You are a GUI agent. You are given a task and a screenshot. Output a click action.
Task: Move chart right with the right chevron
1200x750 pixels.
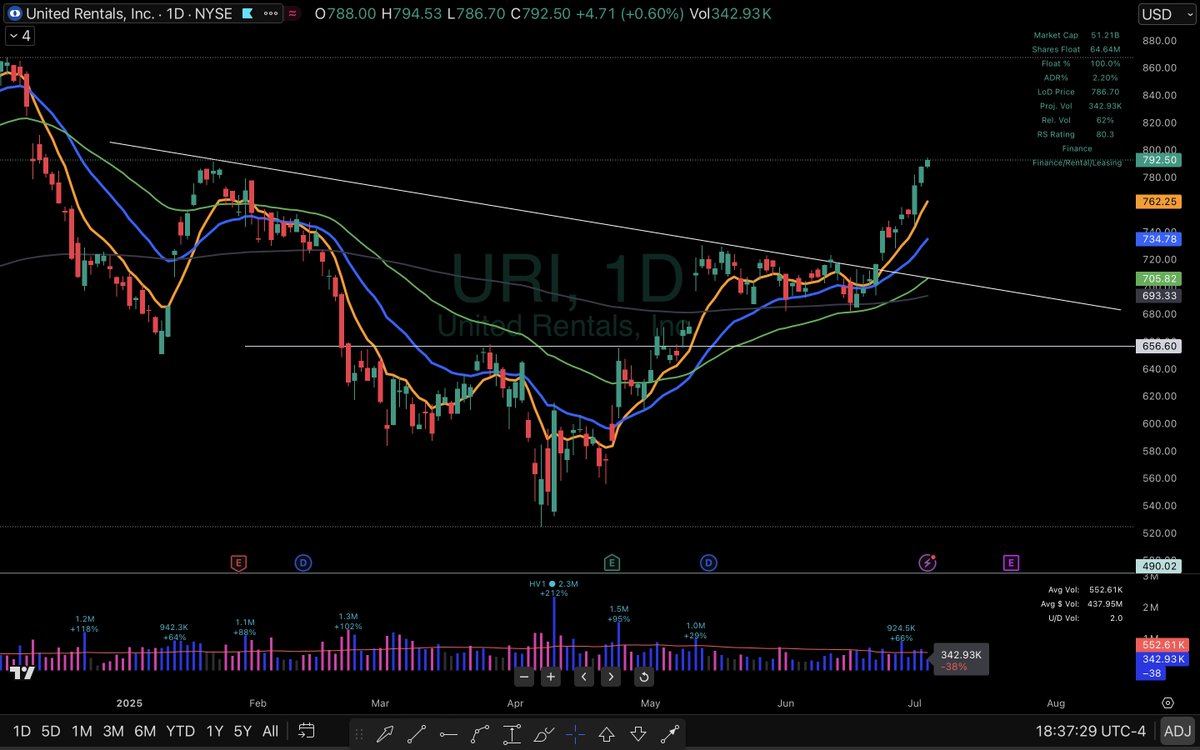[x=611, y=677]
